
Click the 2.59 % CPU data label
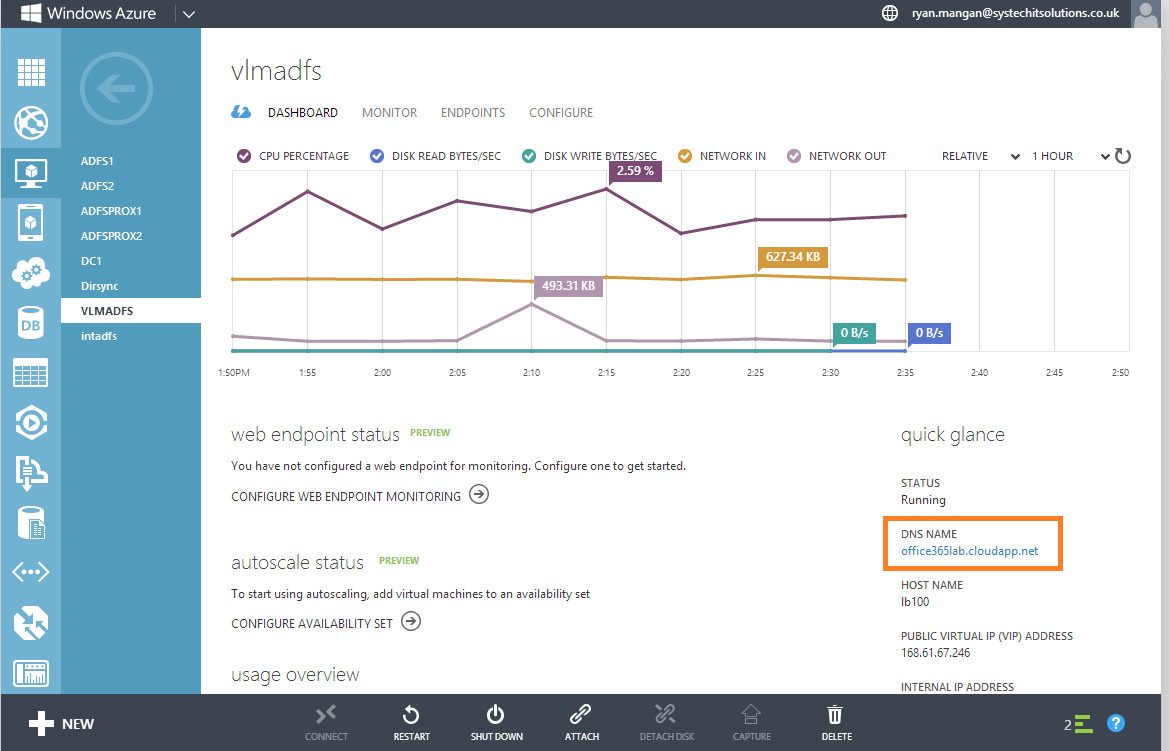pyautogui.click(x=635, y=171)
